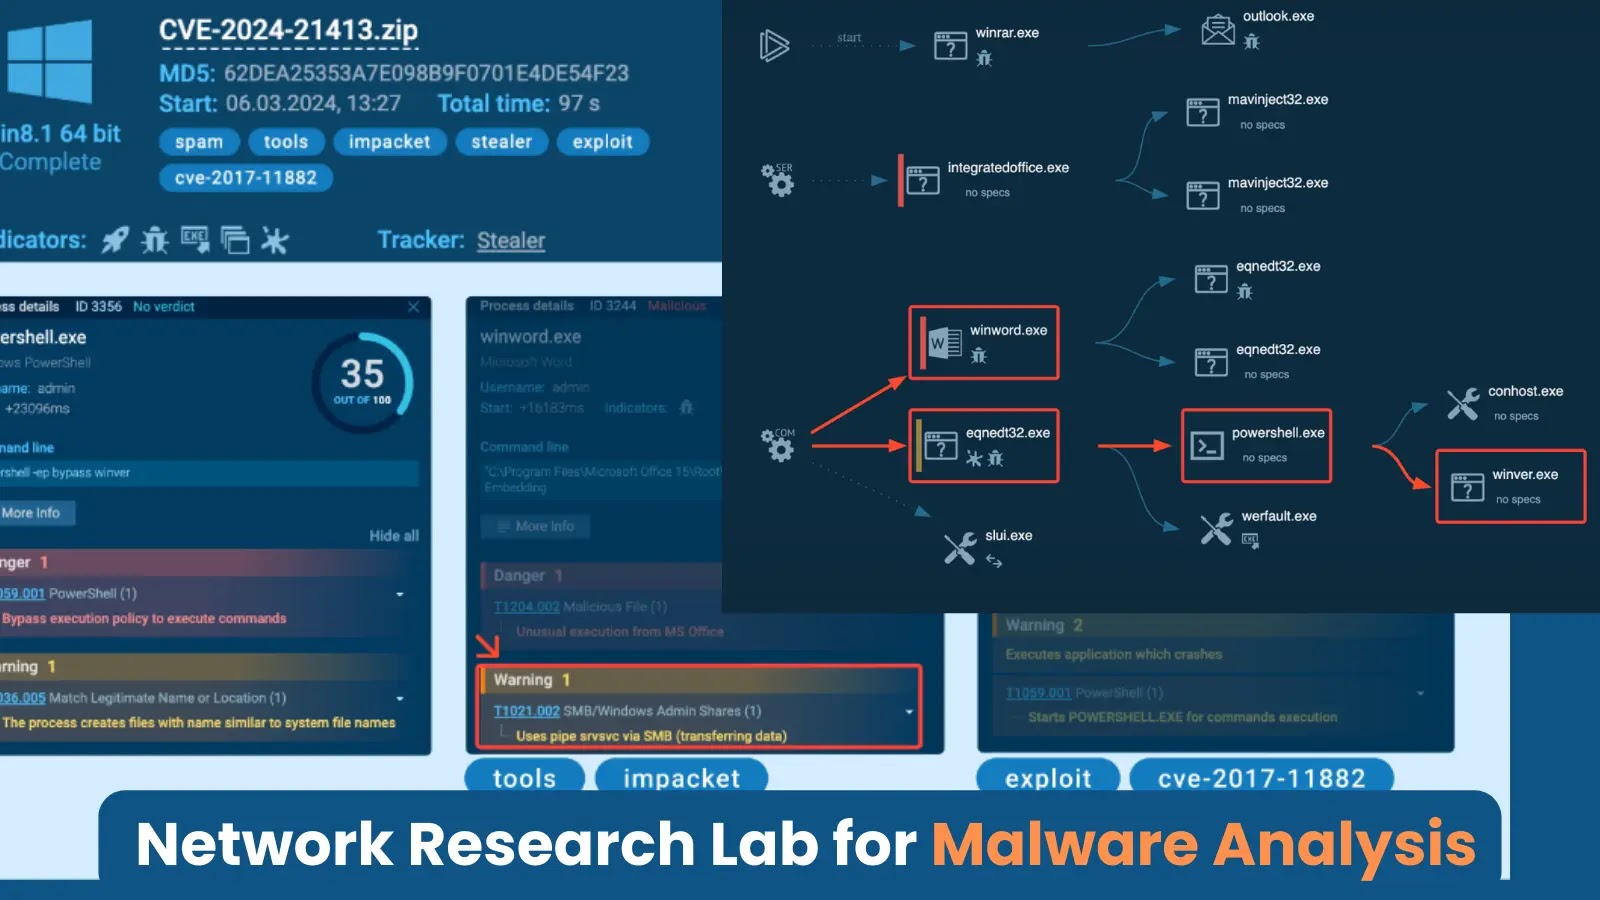Image resolution: width=1600 pixels, height=900 pixels.
Task: Select the lower mavinject32.exe node icon
Action: [1202, 195]
